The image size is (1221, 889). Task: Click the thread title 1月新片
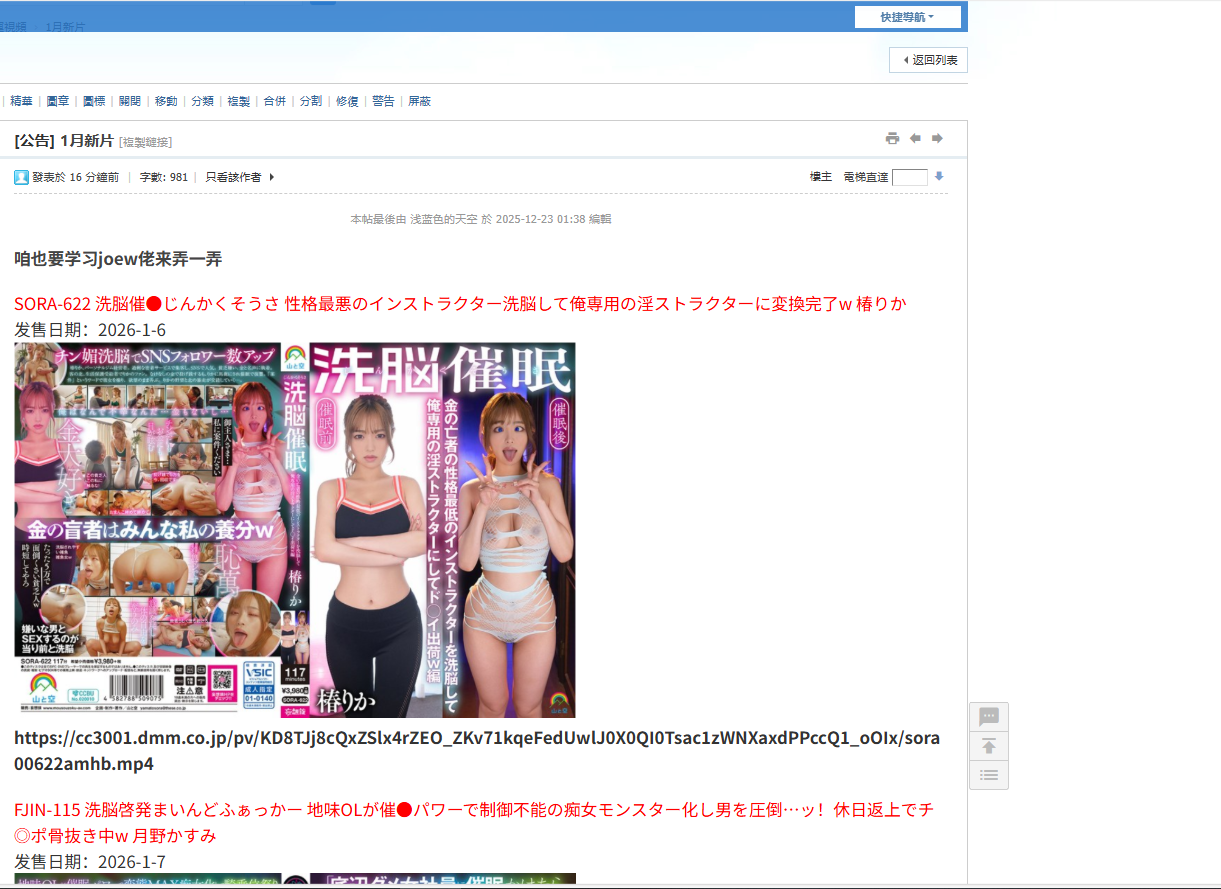pyautogui.click(x=87, y=141)
